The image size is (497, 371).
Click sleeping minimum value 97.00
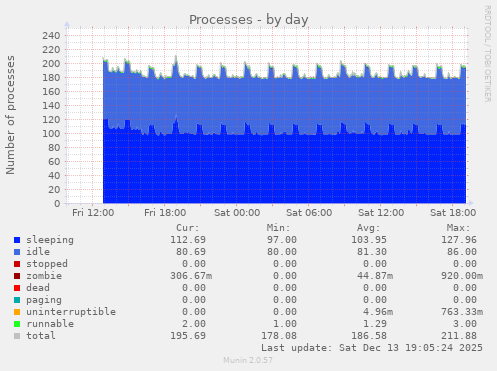point(281,240)
